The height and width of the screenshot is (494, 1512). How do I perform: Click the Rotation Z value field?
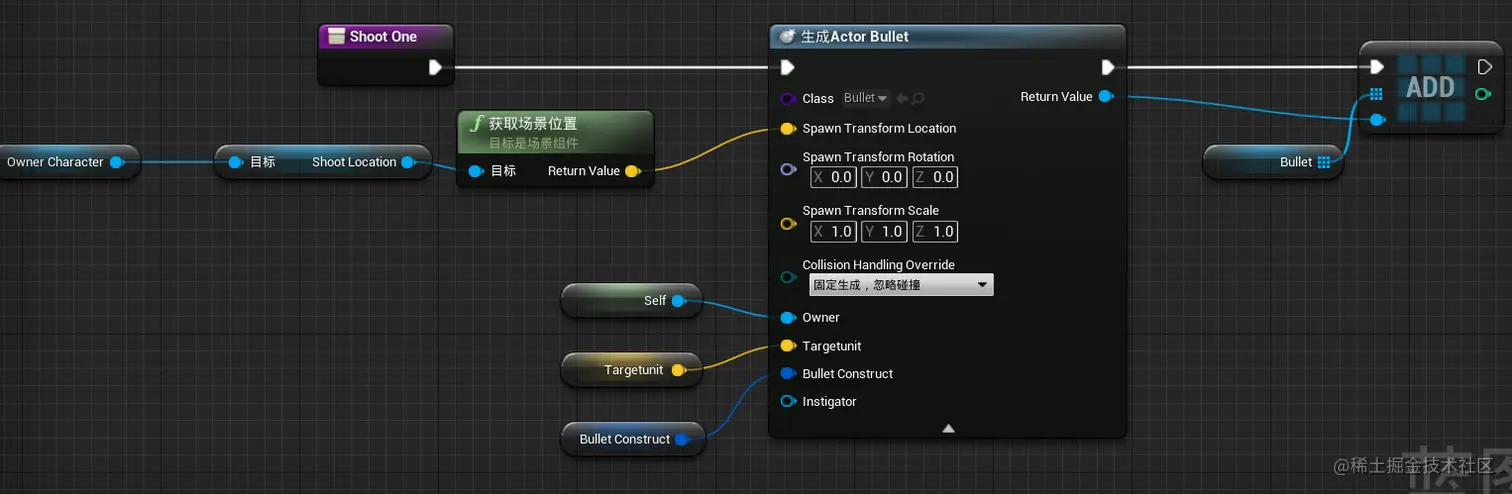tap(935, 177)
